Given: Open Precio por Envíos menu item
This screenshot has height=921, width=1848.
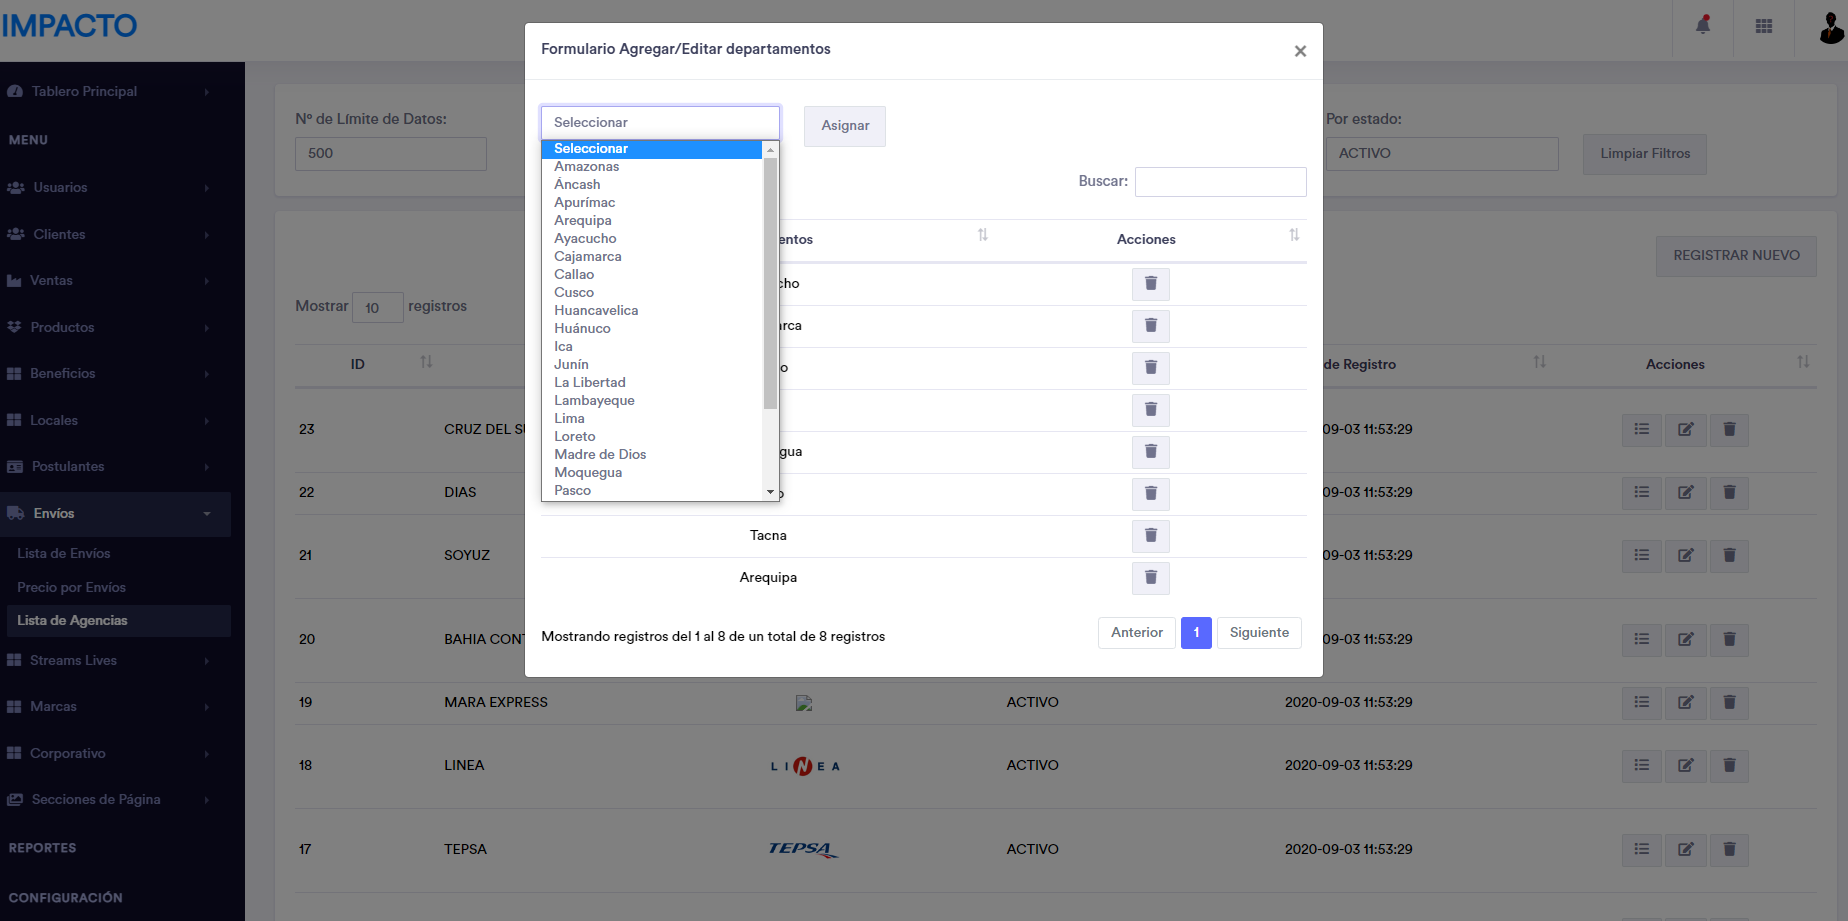Looking at the screenshot, I should coord(71,588).
